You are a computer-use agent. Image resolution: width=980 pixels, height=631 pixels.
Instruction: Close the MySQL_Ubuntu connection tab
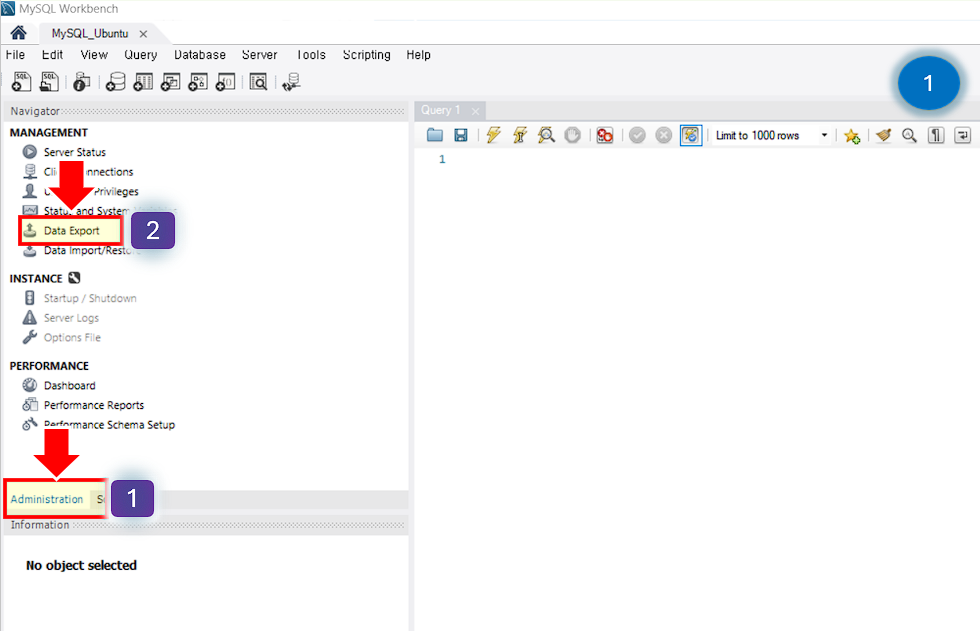click(143, 34)
